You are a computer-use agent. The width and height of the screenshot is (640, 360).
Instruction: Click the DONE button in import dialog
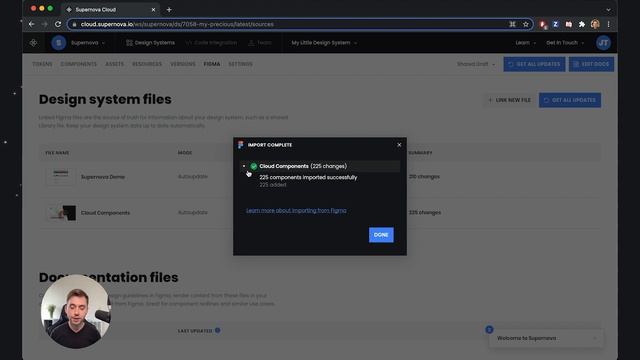[x=381, y=235]
